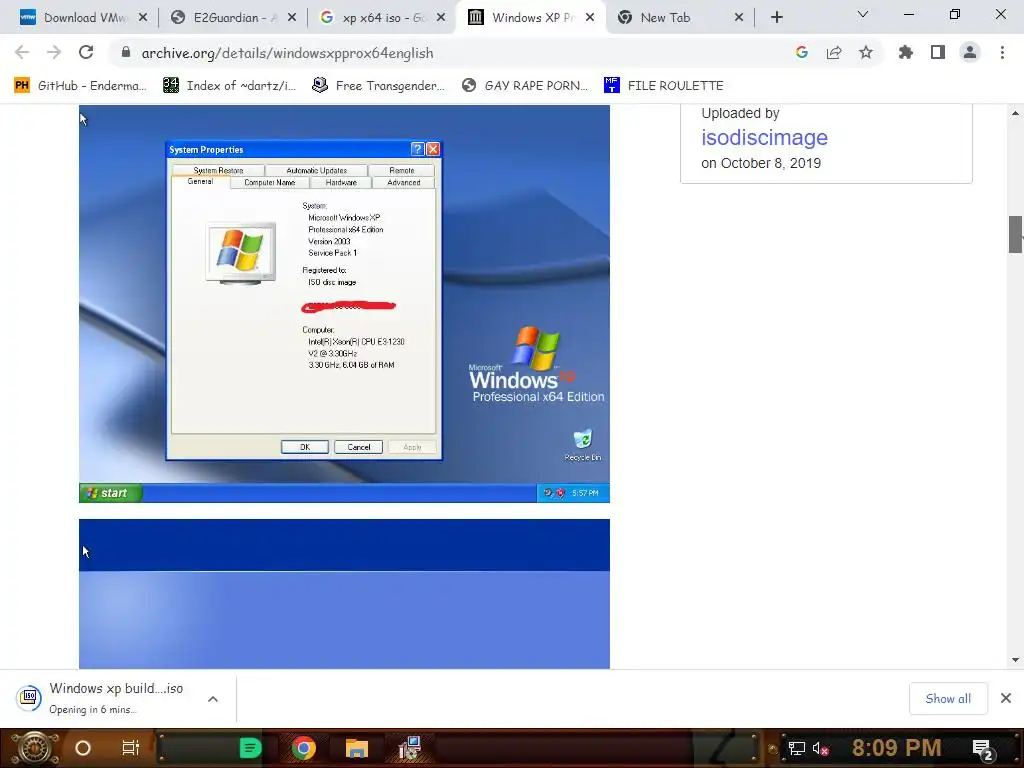The image size is (1024, 768).
Task: Switch to the E2Guardian tab
Action: coord(232,18)
